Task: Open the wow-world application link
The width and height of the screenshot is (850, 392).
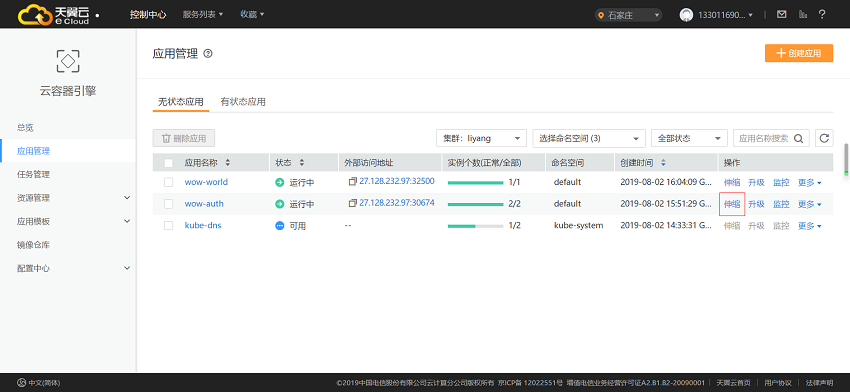Action: [206, 182]
